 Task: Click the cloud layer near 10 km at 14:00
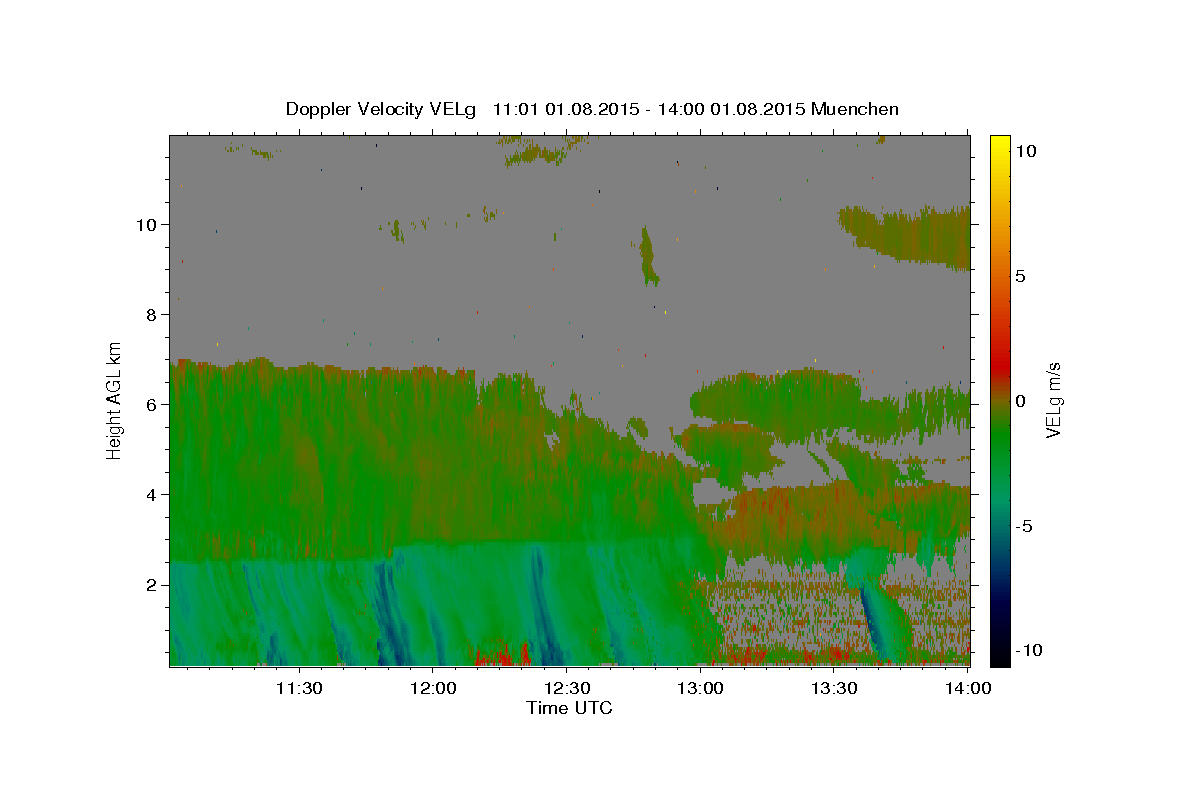tap(915, 237)
